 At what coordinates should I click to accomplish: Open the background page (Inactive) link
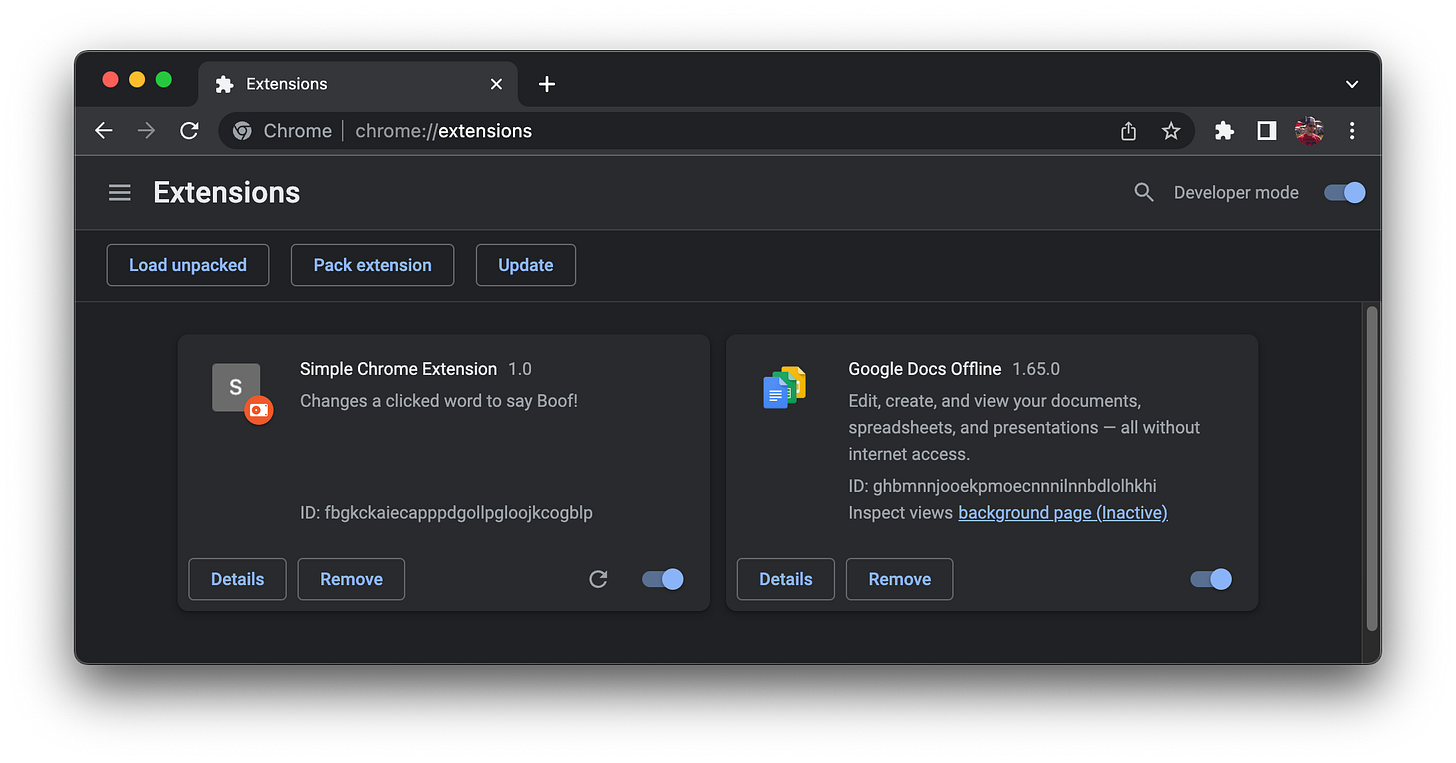pos(1063,513)
